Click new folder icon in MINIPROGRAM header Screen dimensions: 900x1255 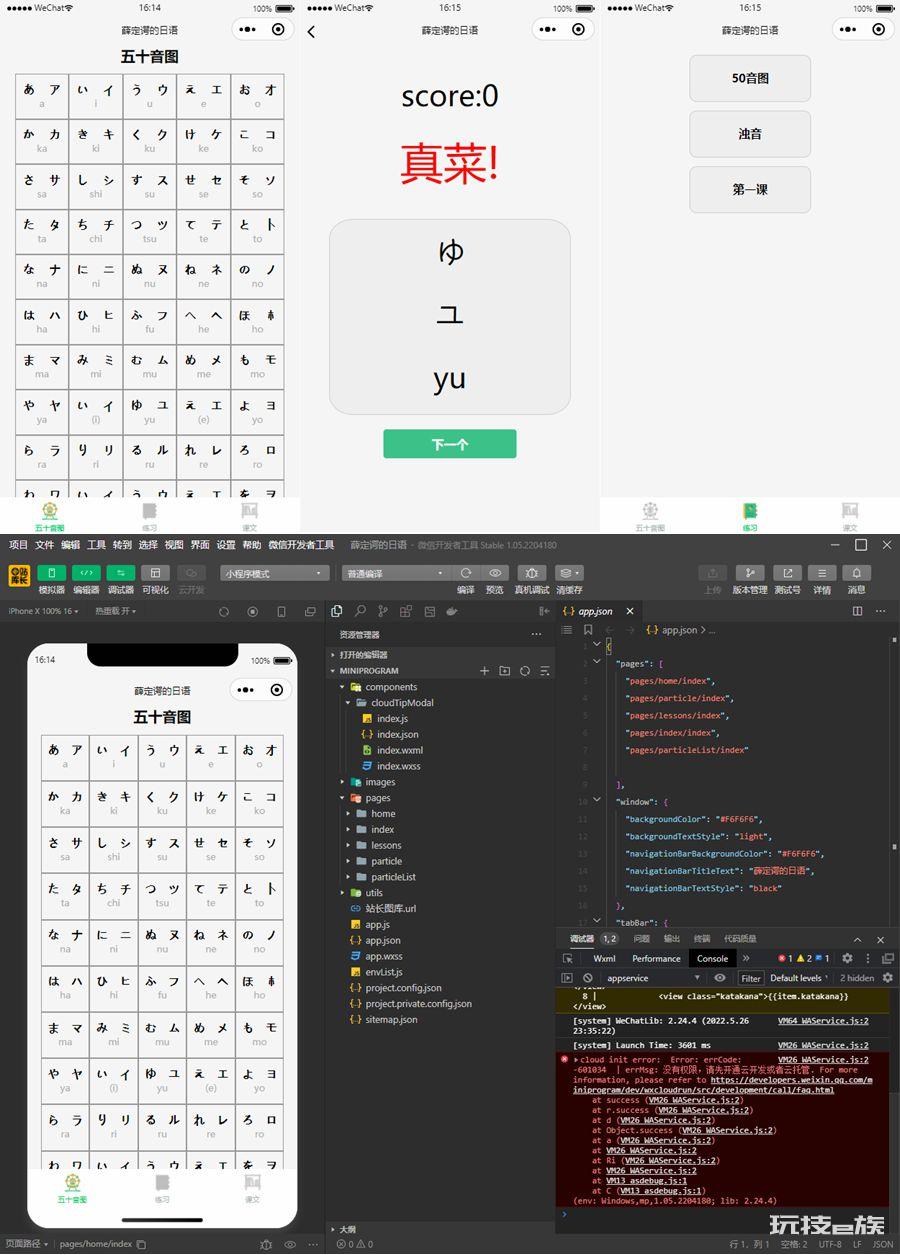pos(504,671)
